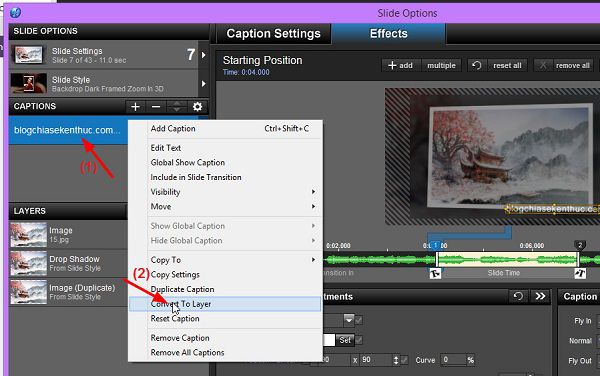Click the adjustments panel double-arrow icon

pyautogui.click(x=540, y=296)
